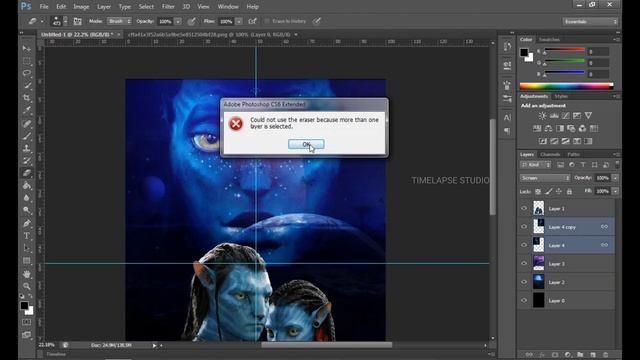
Task: Toggle Quick Mask mode in toolbox
Action: 27,322
